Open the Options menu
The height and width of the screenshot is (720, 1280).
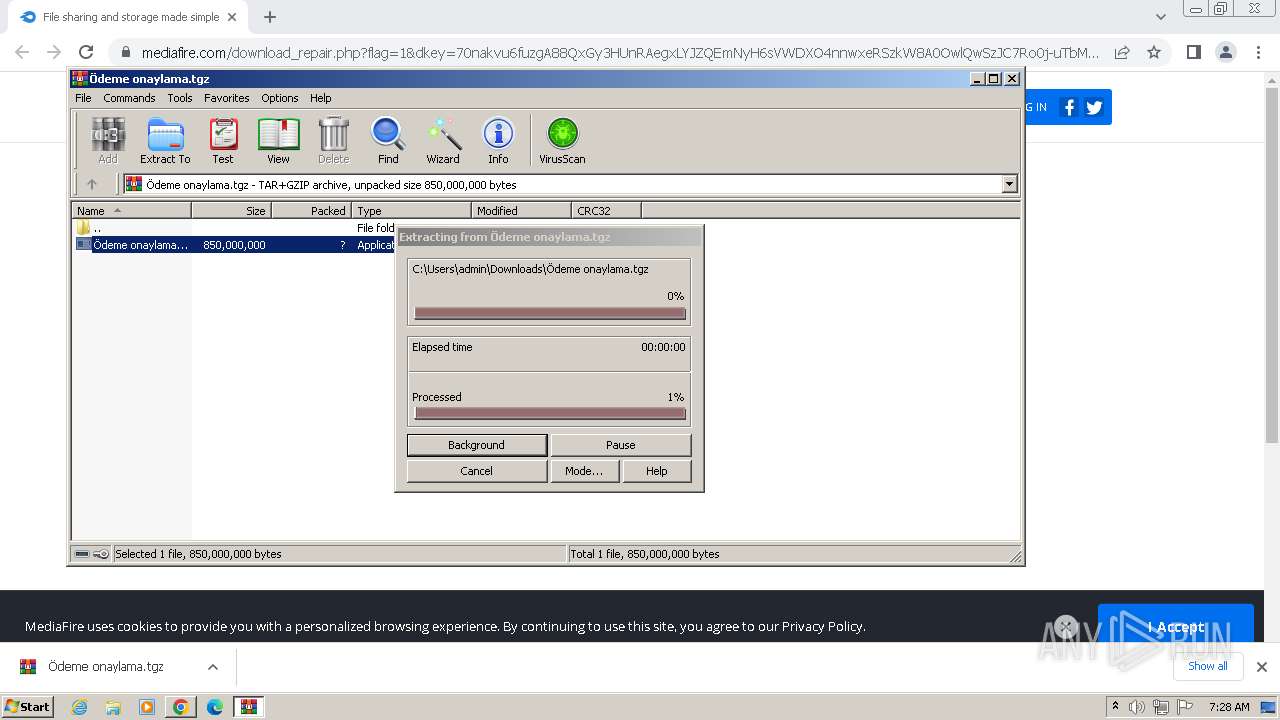280,98
